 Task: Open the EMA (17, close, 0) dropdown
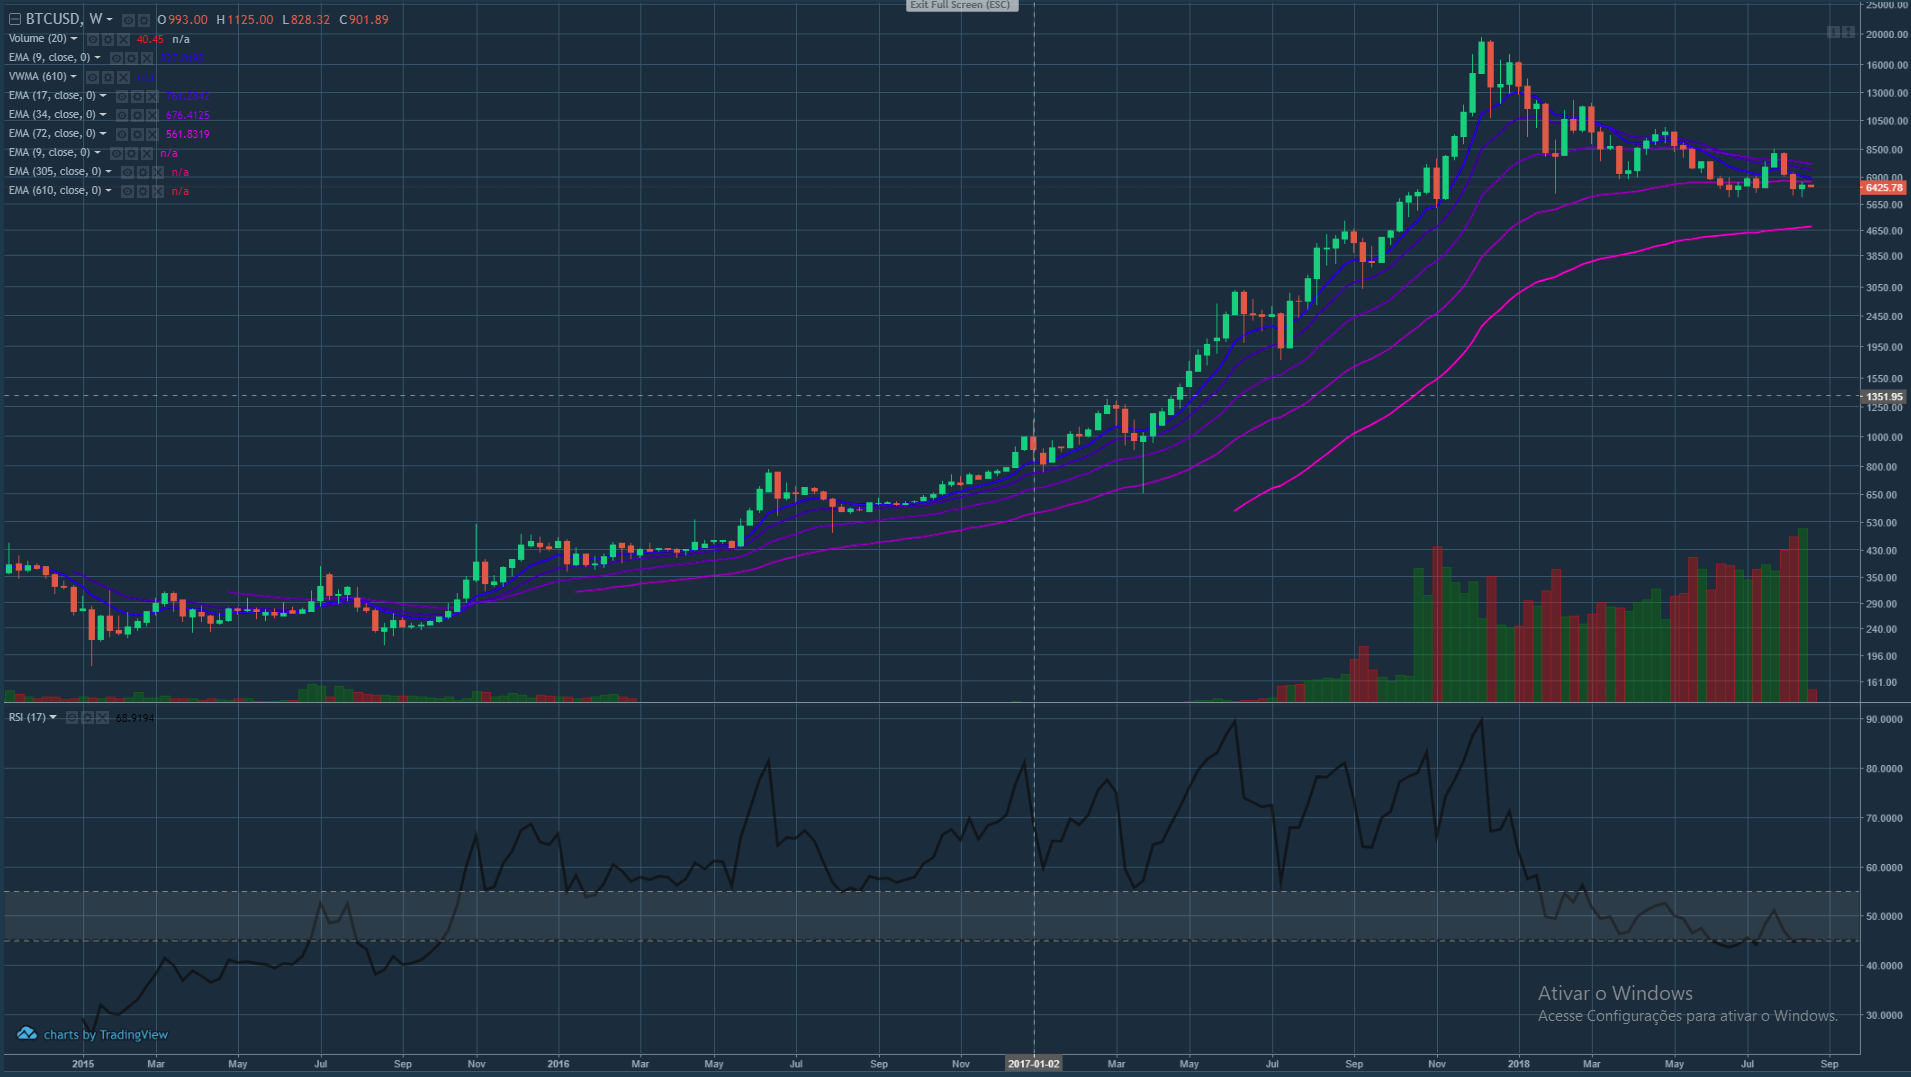(x=103, y=96)
